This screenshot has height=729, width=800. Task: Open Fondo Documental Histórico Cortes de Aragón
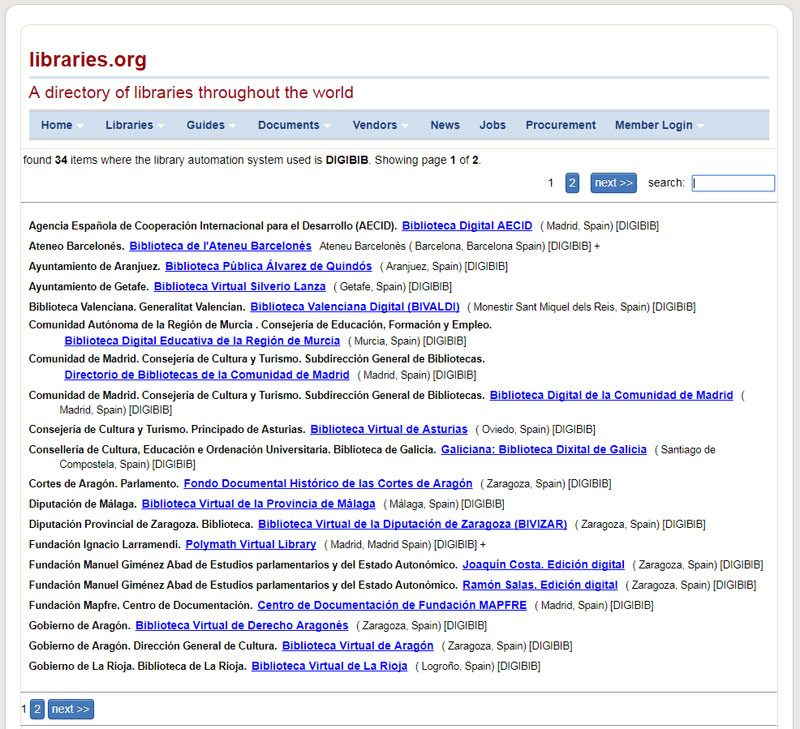point(328,484)
